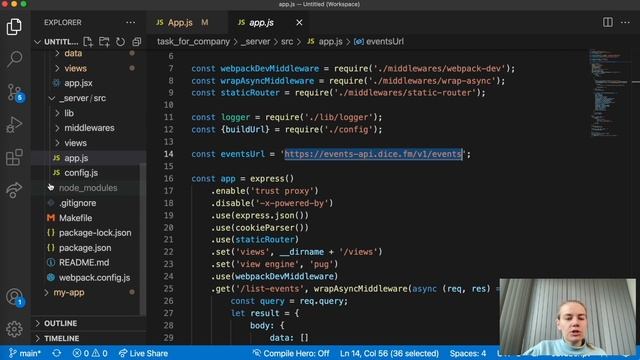640x360 pixels.
Task: Open the Live Share activity bar icon
Action: click(14, 190)
